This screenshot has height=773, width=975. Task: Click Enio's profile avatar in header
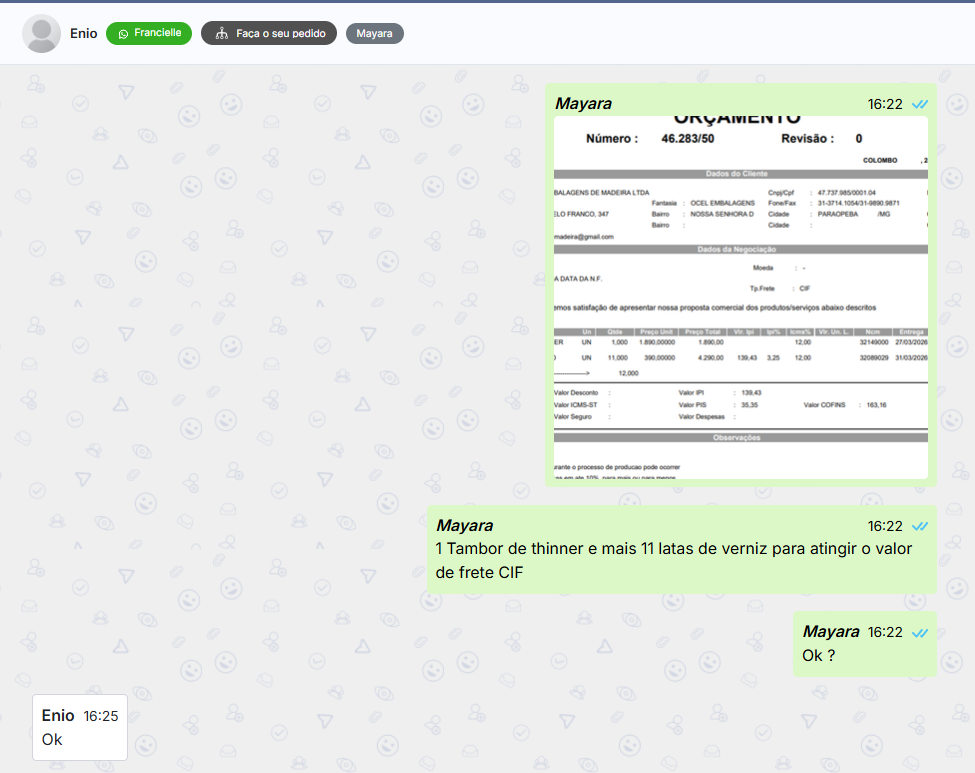(41, 34)
